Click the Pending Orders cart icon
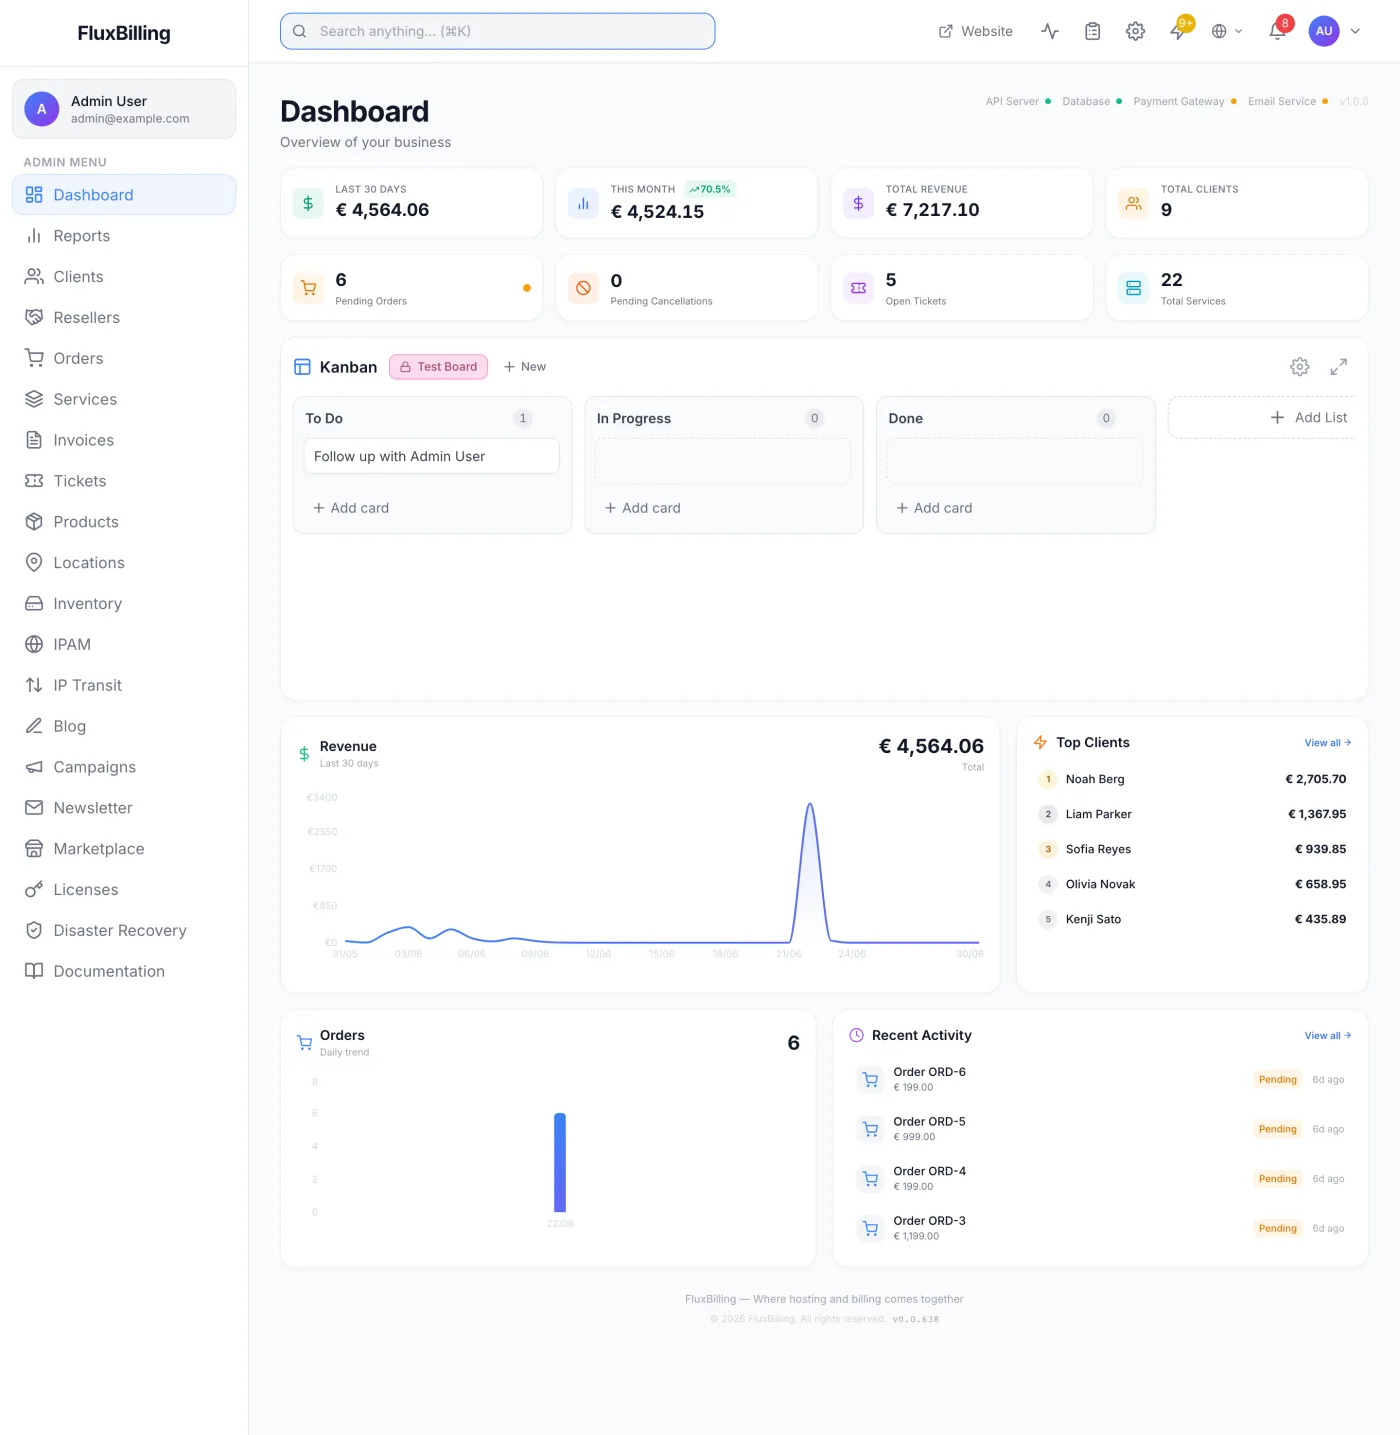Viewport: 1400px width, 1435px height. (308, 288)
